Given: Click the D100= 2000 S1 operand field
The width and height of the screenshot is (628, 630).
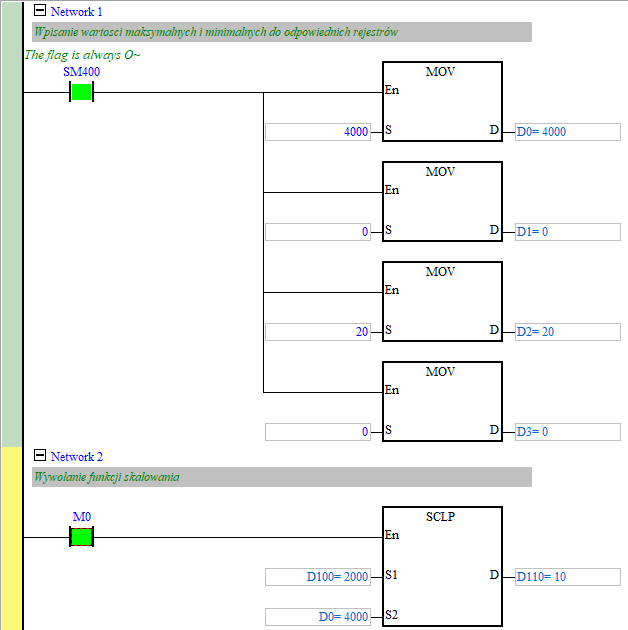Looking at the screenshot, I should click(x=318, y=577).
